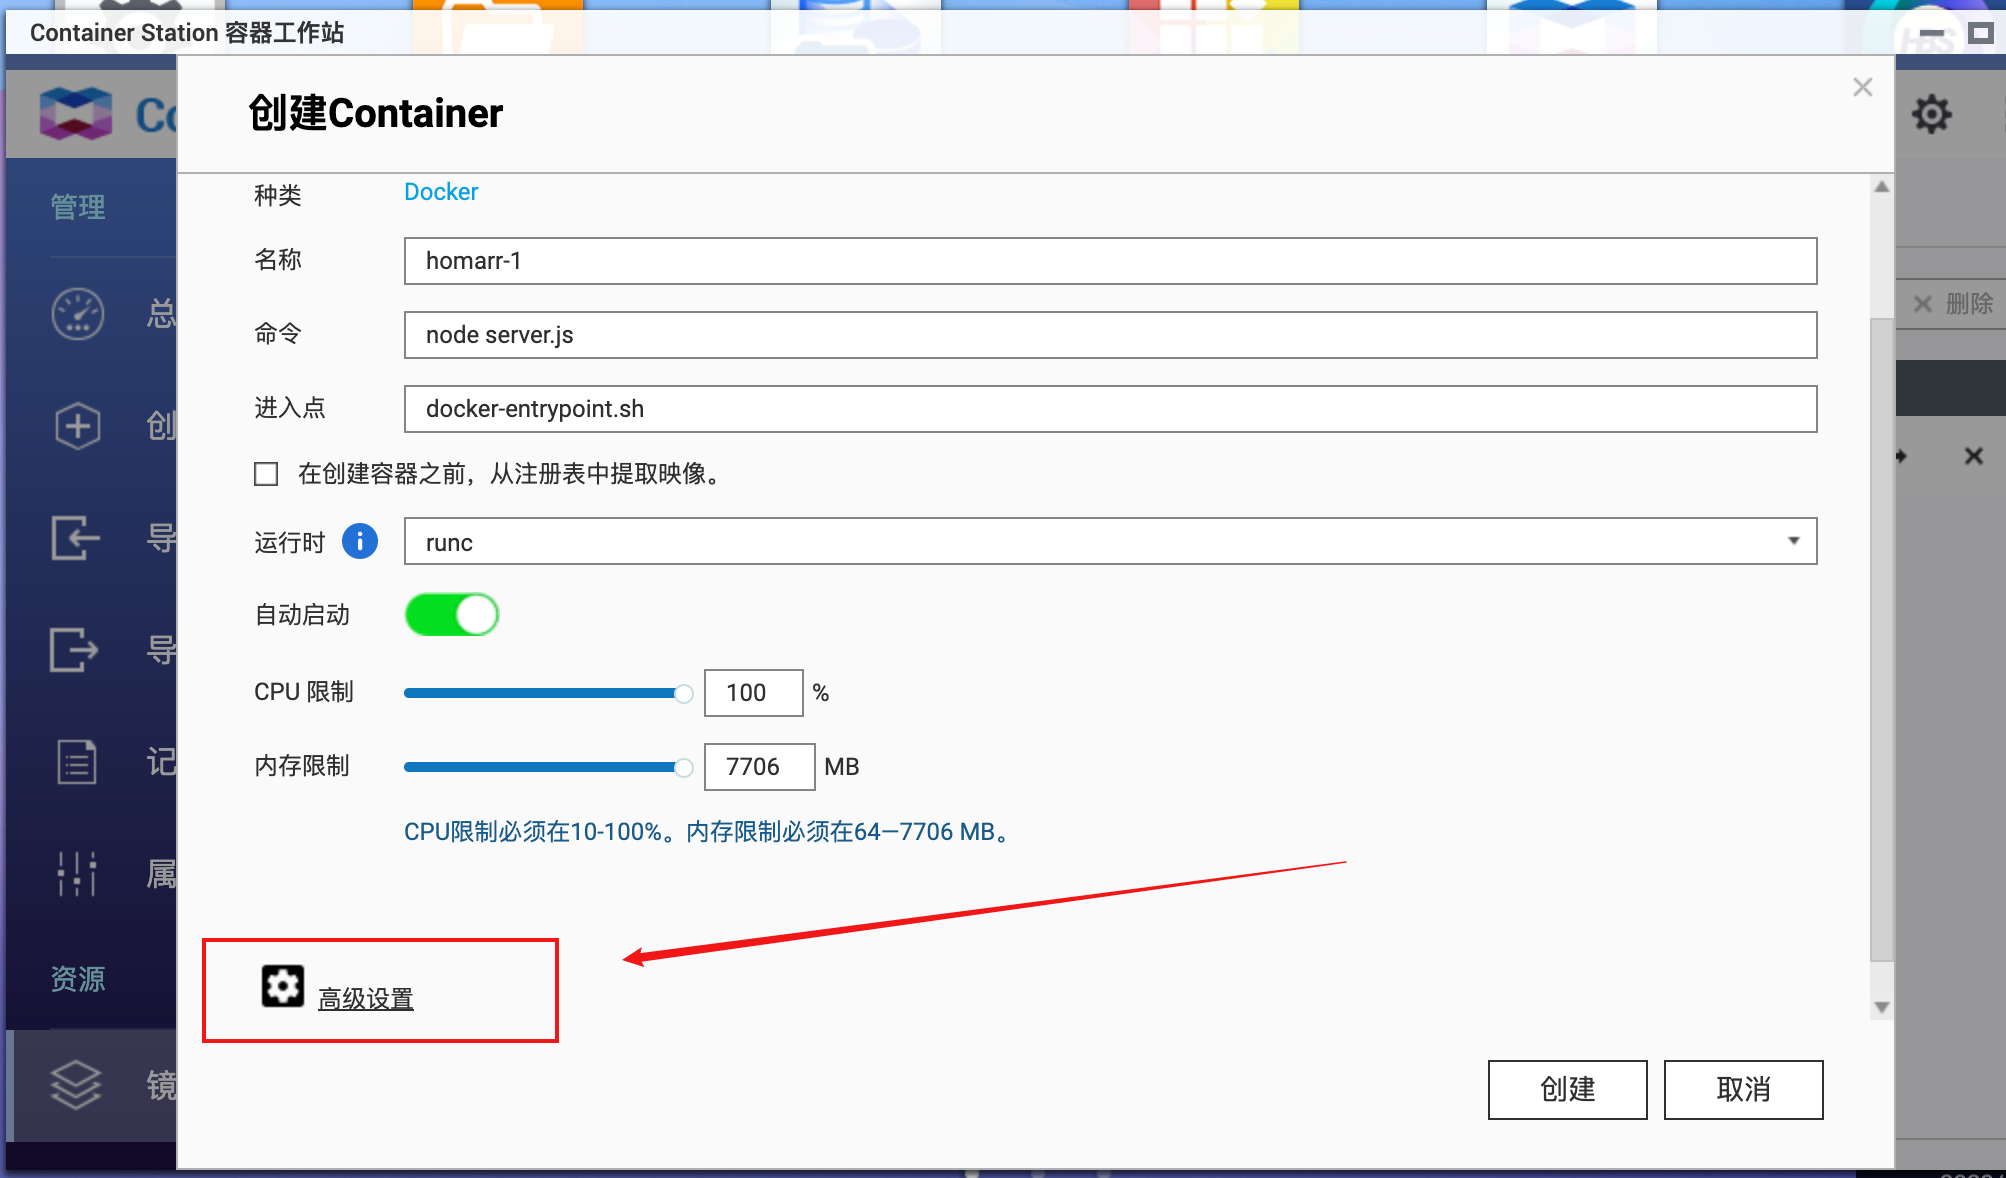Image resolution: width=2006 pixels, height=1178 pixels.
Task: Toggle the auto-start switch off
Action: tap(452, 615)
